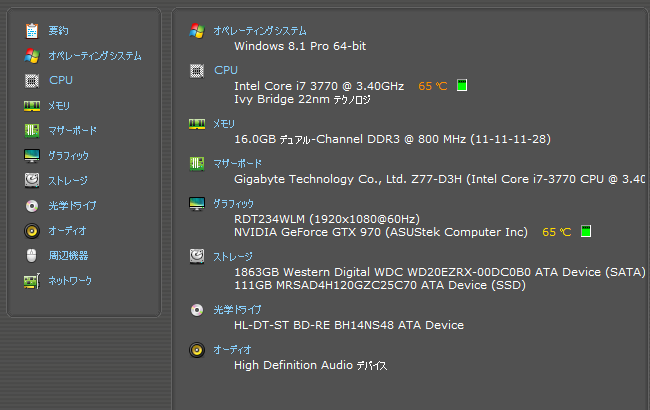
Task: Open the メモリ RAM icon in sidebar
Action: pyautogui.click(x=32, y=106)
